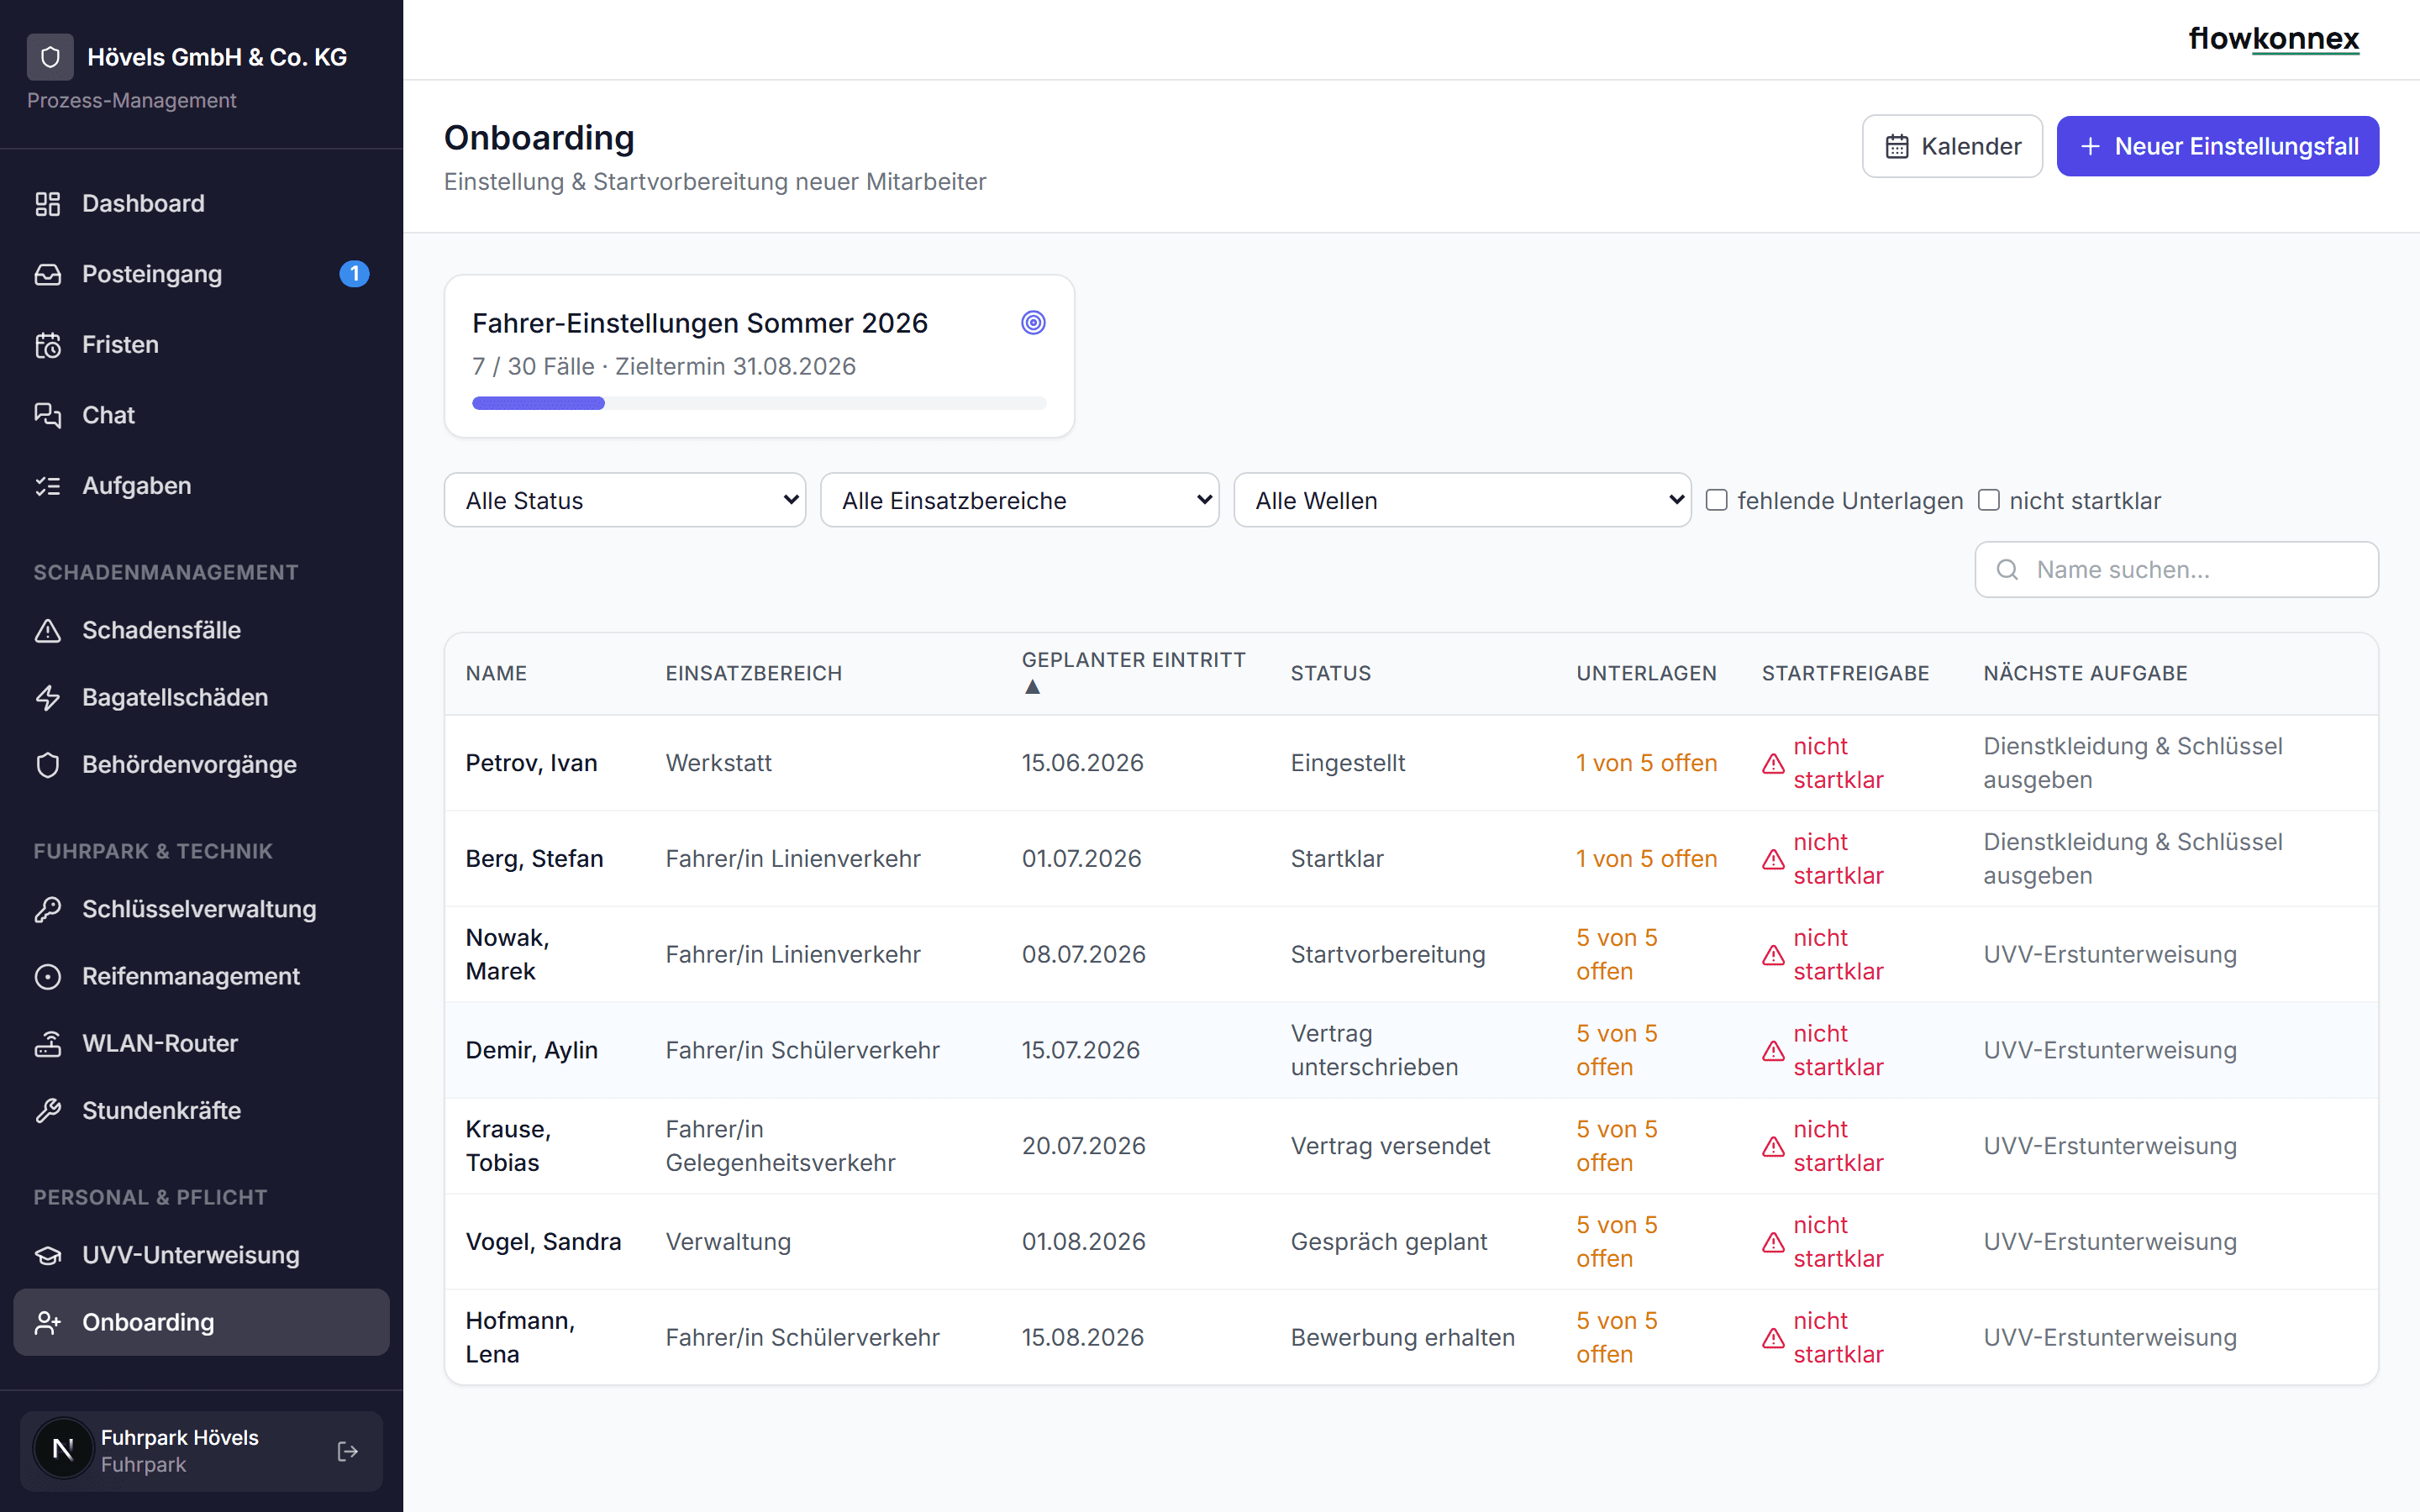Click 'Bewerbung erhalten' status cell
Image resolution: width=2420 pixels, height=1512 pixels.
[x=1402, y=1338]
